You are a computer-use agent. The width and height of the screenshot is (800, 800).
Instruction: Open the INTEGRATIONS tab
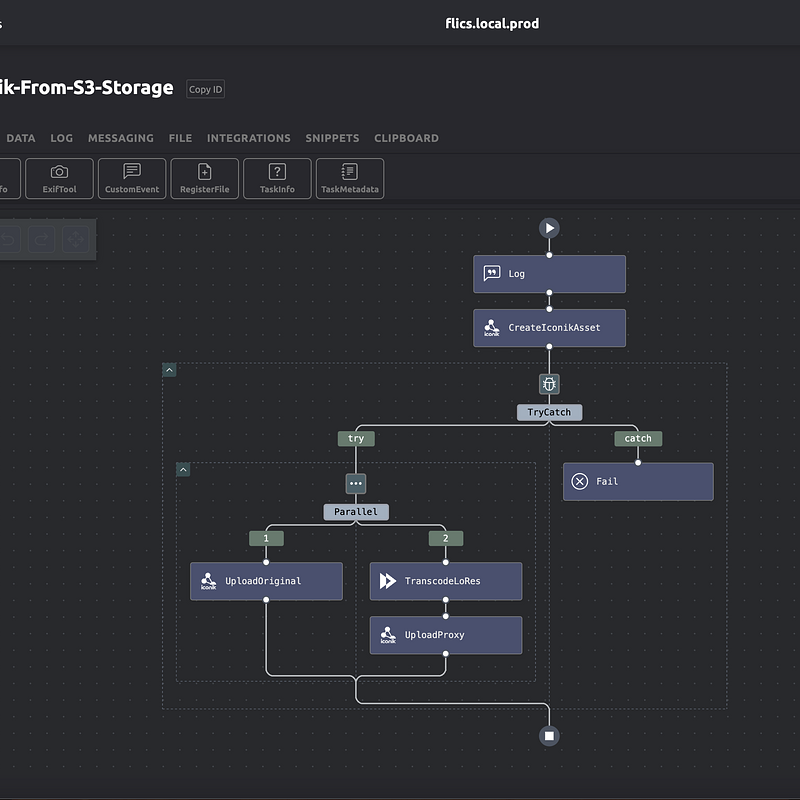[249, 138]
